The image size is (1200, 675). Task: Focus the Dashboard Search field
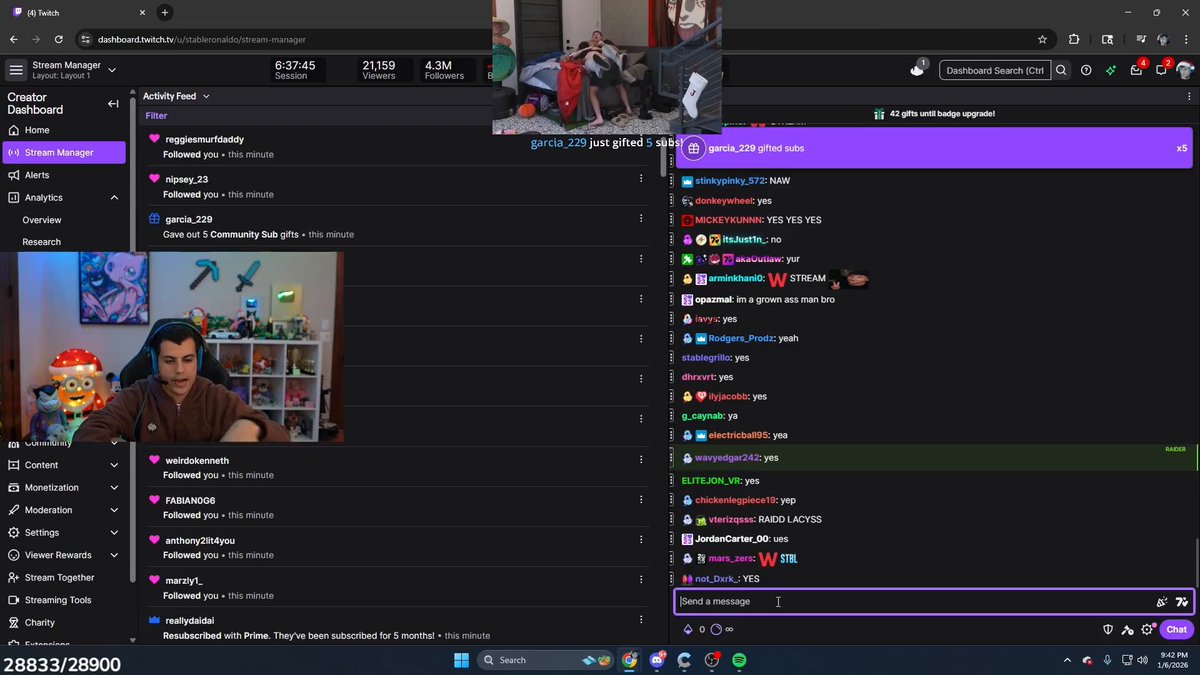tap(995, 70)
